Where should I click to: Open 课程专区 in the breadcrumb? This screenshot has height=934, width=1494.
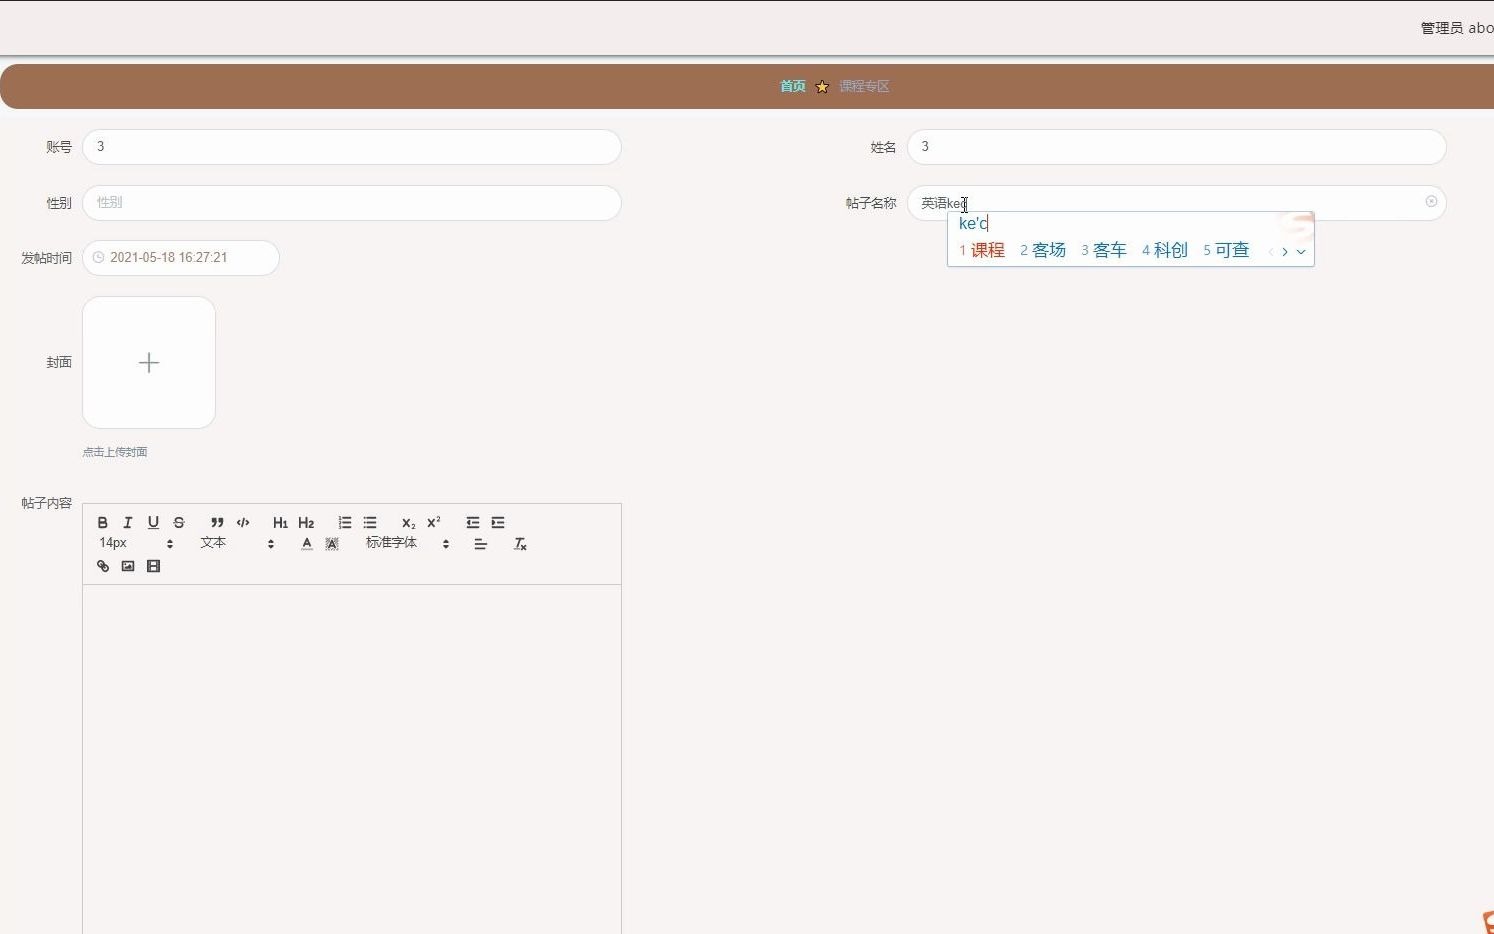pos(864,86)
